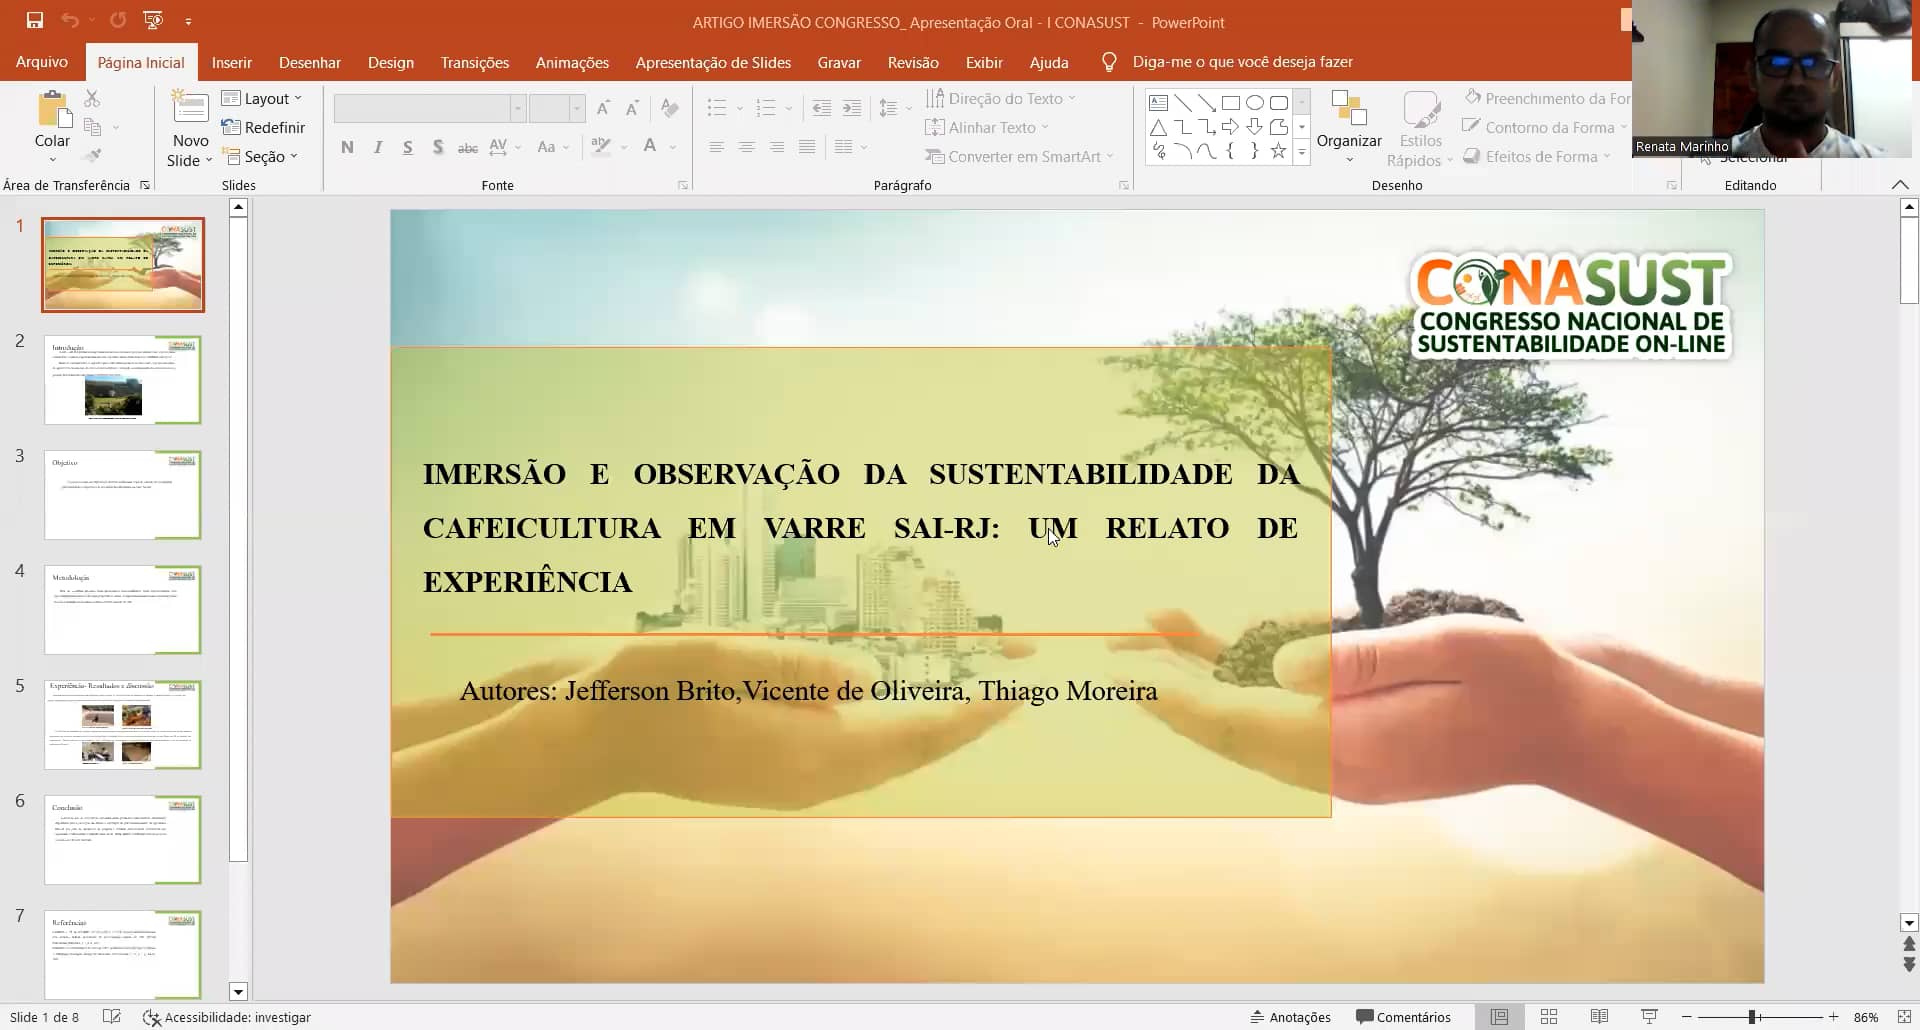
Task: Click the Layout button
Action: (261, 98)
